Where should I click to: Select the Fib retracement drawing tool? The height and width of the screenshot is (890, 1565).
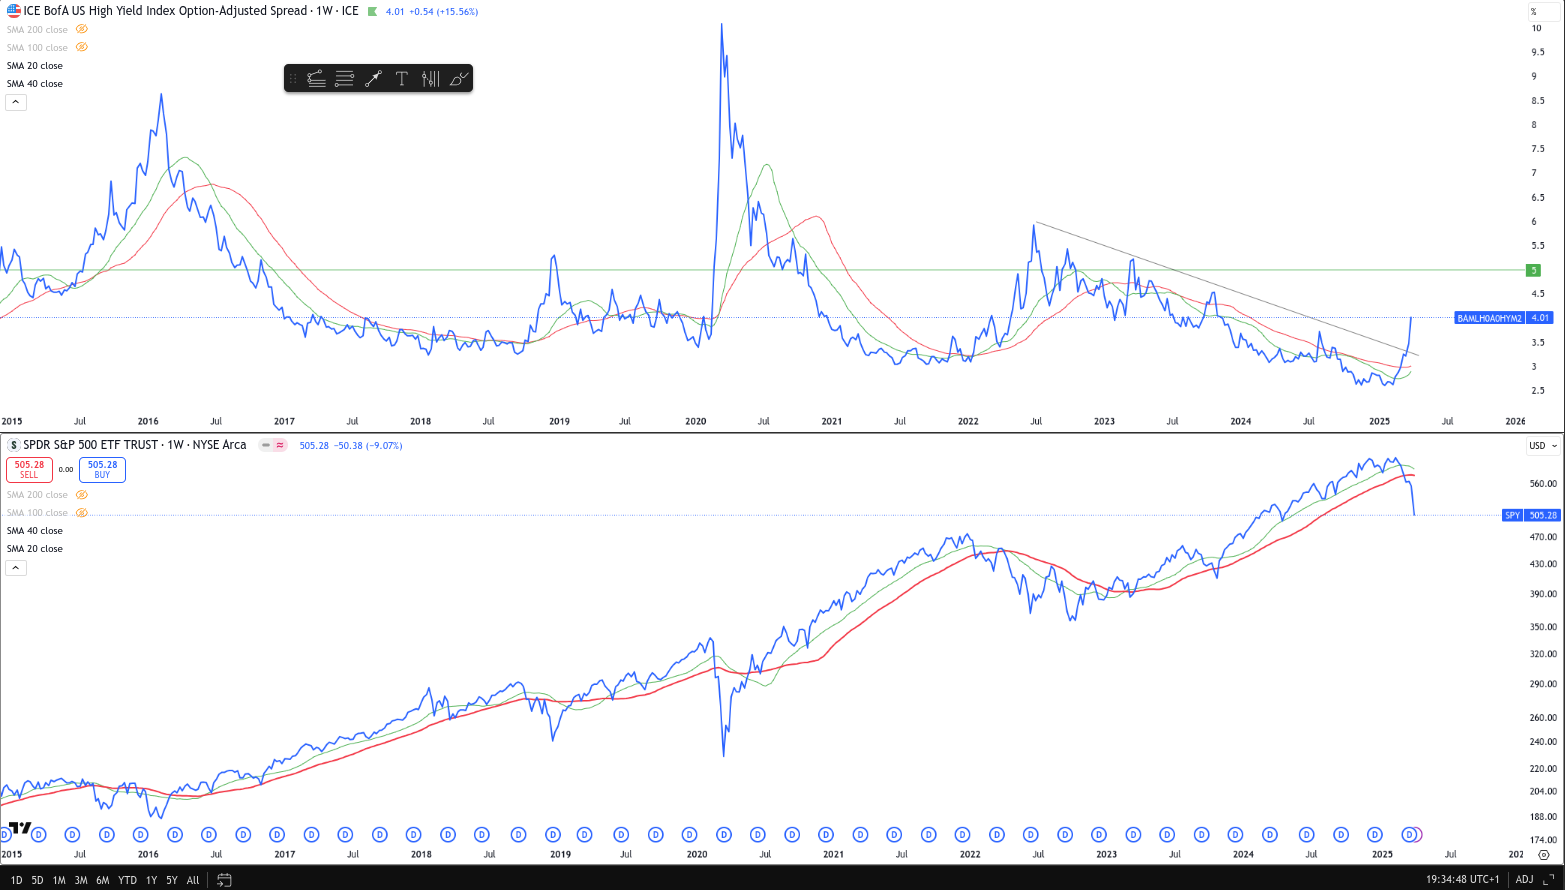(316, 79)
